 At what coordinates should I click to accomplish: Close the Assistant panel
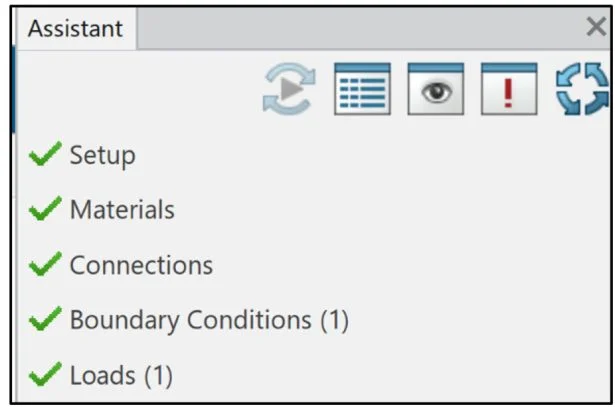(x=595, y=28)
